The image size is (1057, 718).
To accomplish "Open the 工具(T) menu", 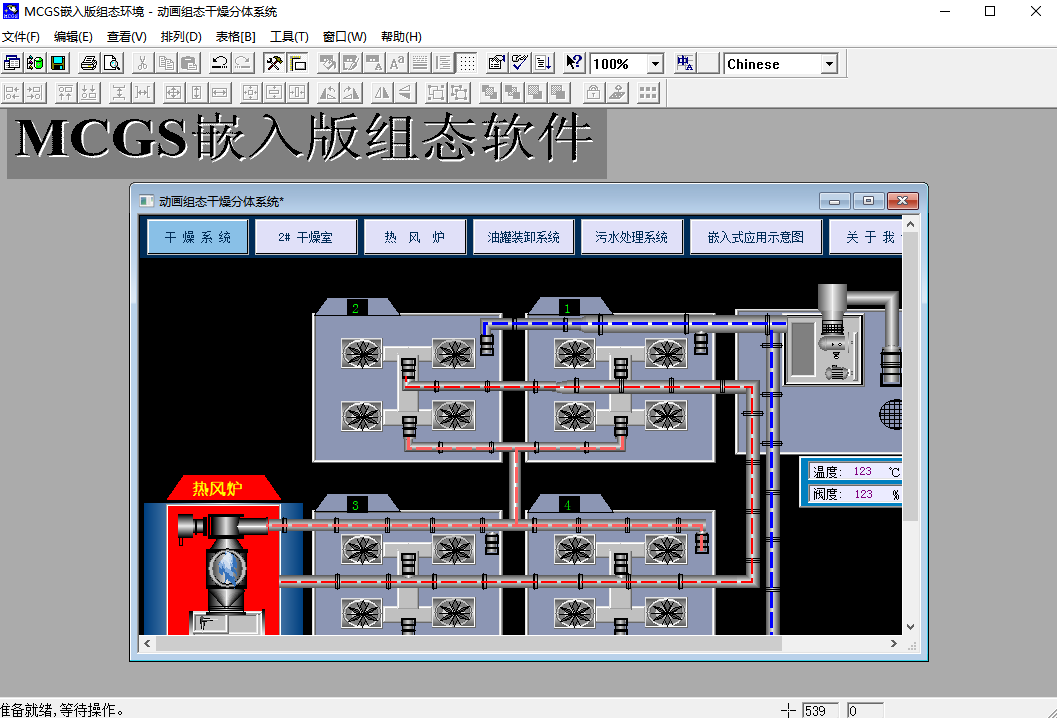I will click(x=289, y=36).
